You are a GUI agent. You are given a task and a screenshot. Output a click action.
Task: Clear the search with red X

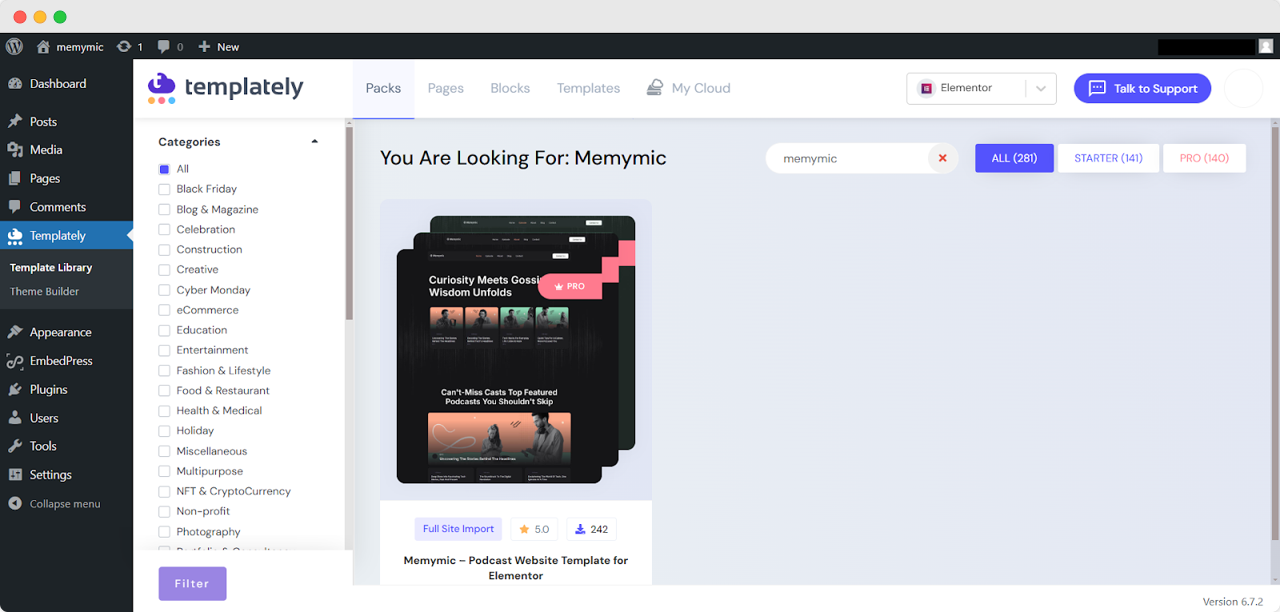[942, 158]
